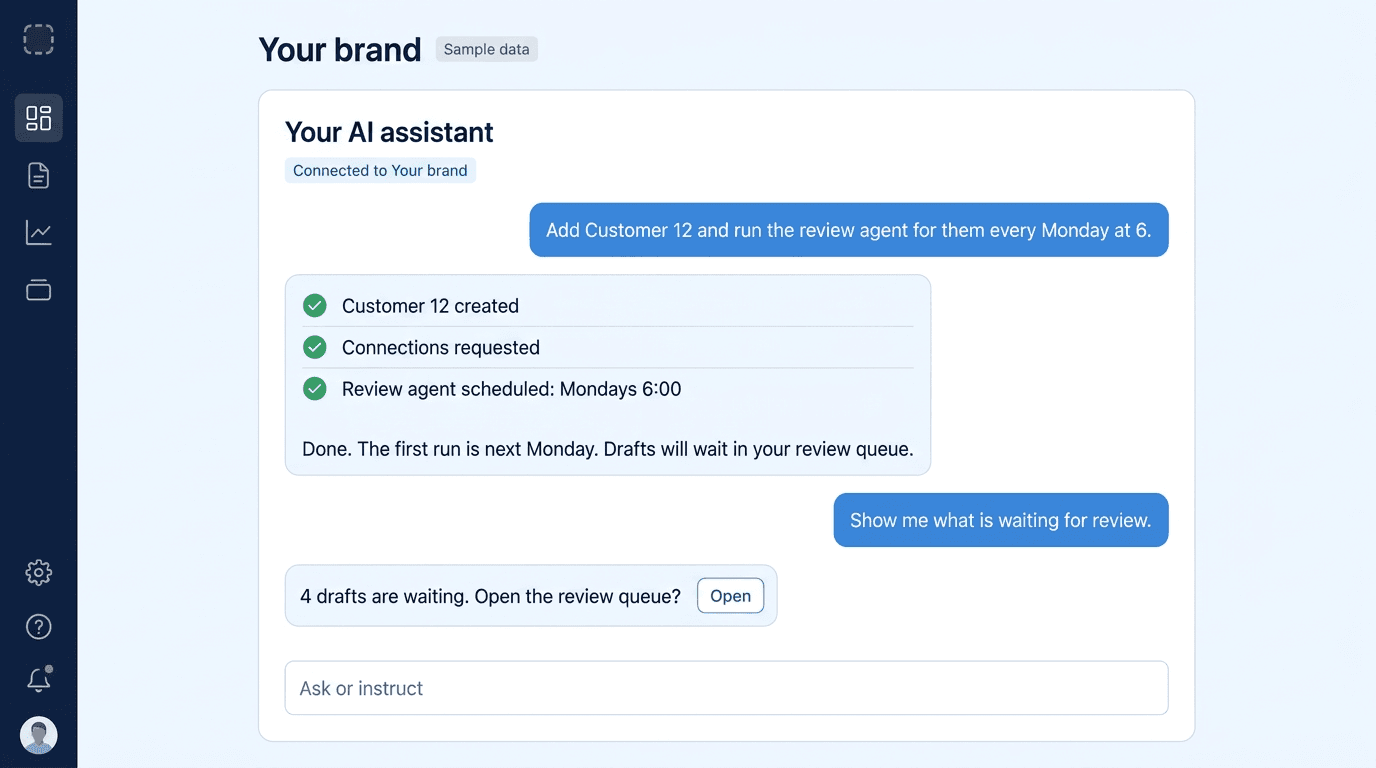Click the Your brand page heading
The height and width of the screenshot is (768, 1376).
click(340, 49)
